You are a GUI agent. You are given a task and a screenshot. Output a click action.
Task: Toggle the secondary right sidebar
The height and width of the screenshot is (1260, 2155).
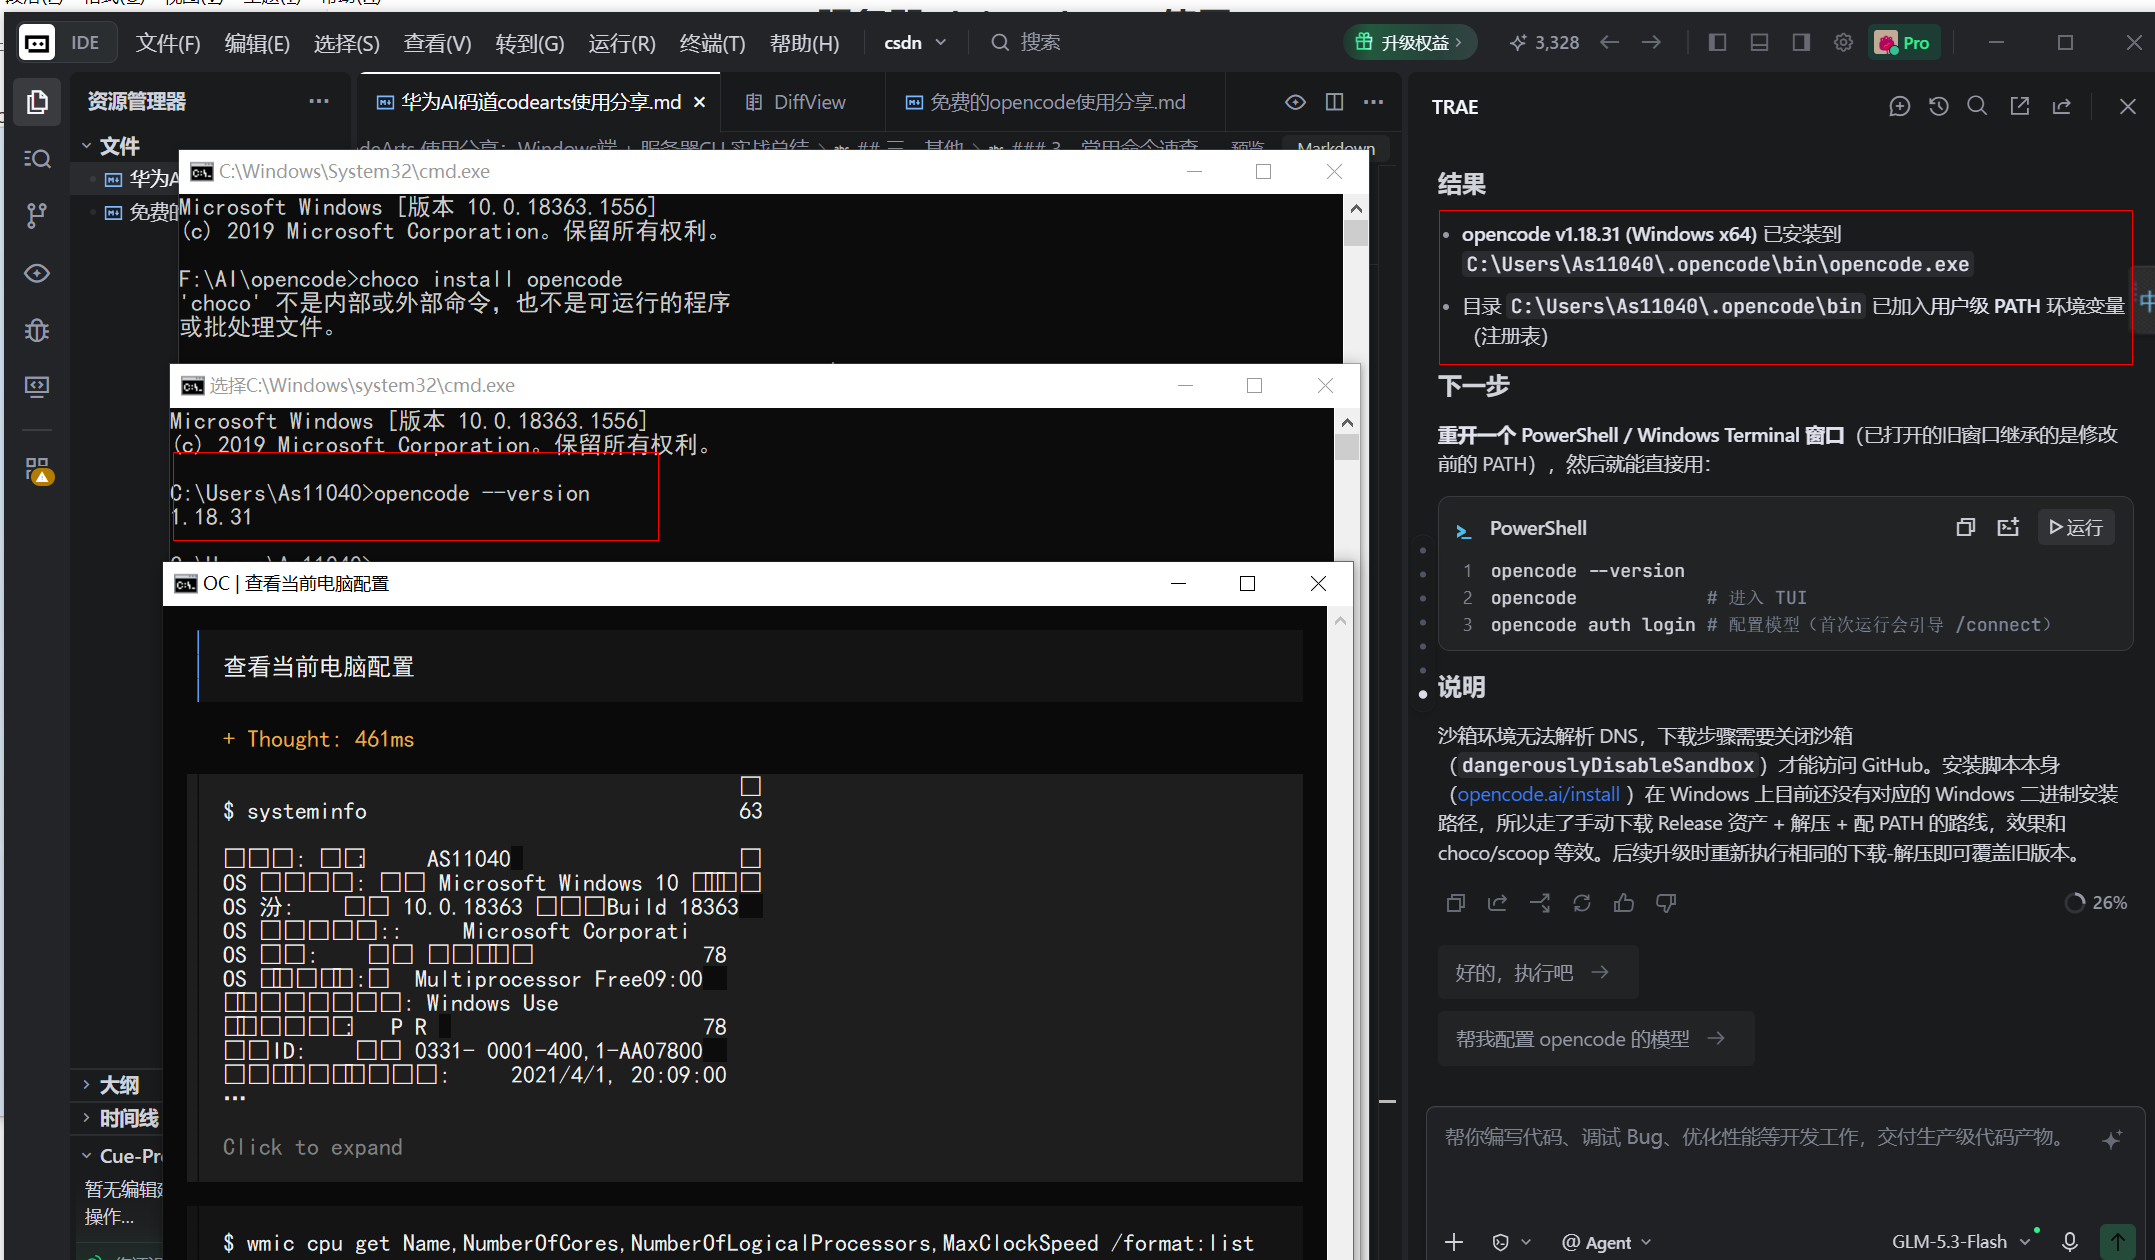(x=1801, y=42)
